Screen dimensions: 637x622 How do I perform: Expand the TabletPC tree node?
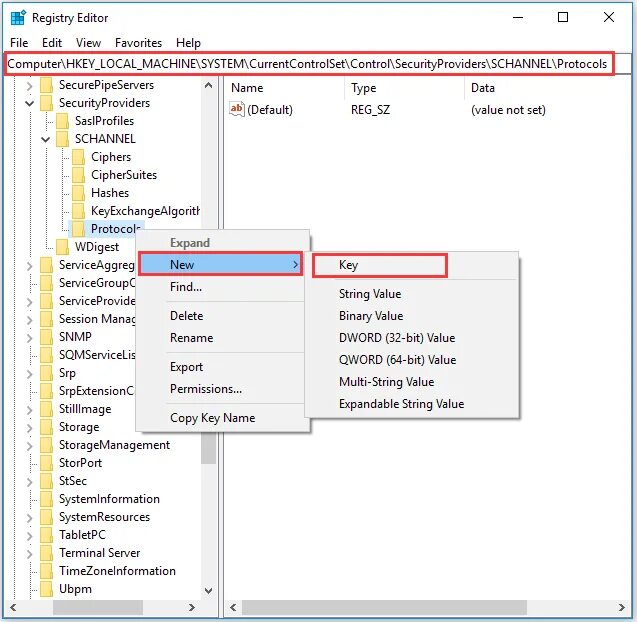(30, 535)
